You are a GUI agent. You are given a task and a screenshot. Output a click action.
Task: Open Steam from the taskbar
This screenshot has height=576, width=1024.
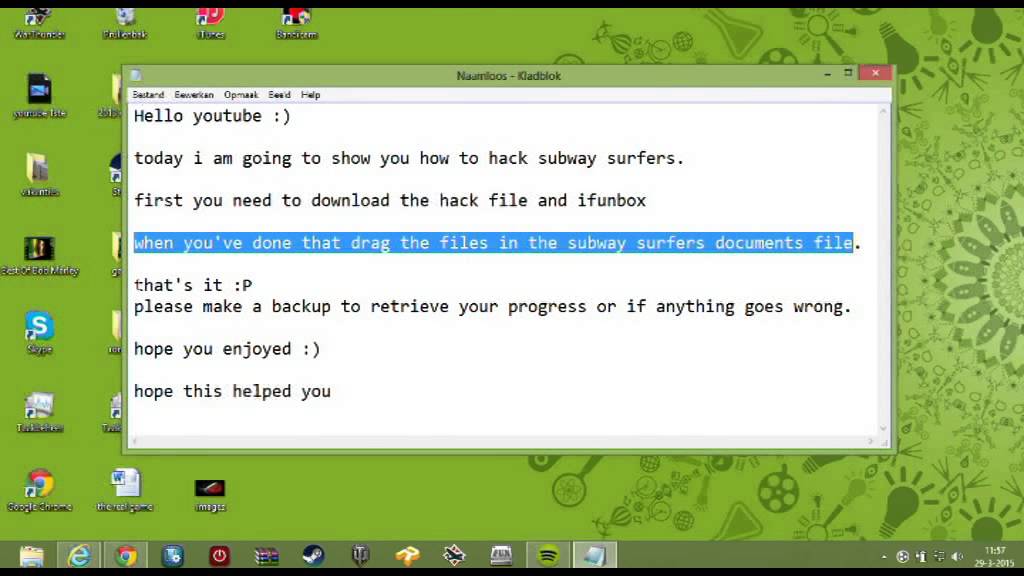click(313, 556)
